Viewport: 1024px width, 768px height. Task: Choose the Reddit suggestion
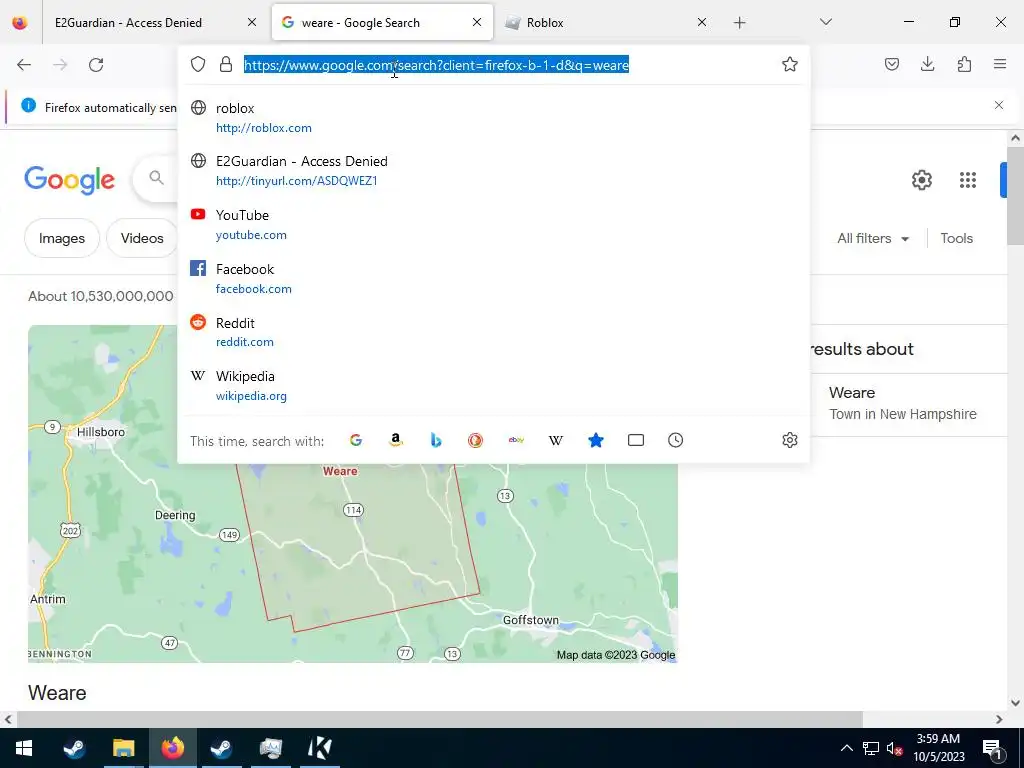[x=493, y=332]
